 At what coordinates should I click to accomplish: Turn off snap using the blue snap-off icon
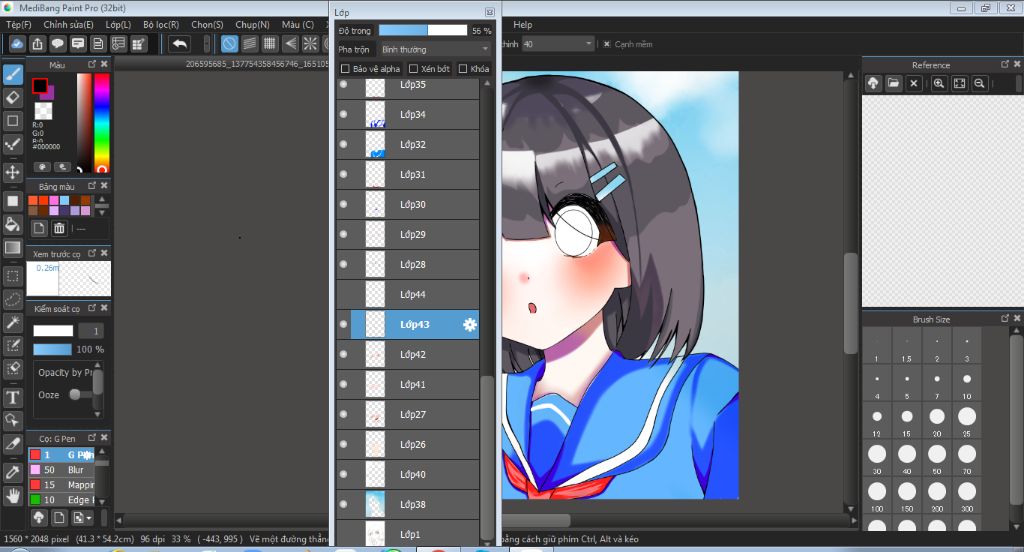pos(229,44)
